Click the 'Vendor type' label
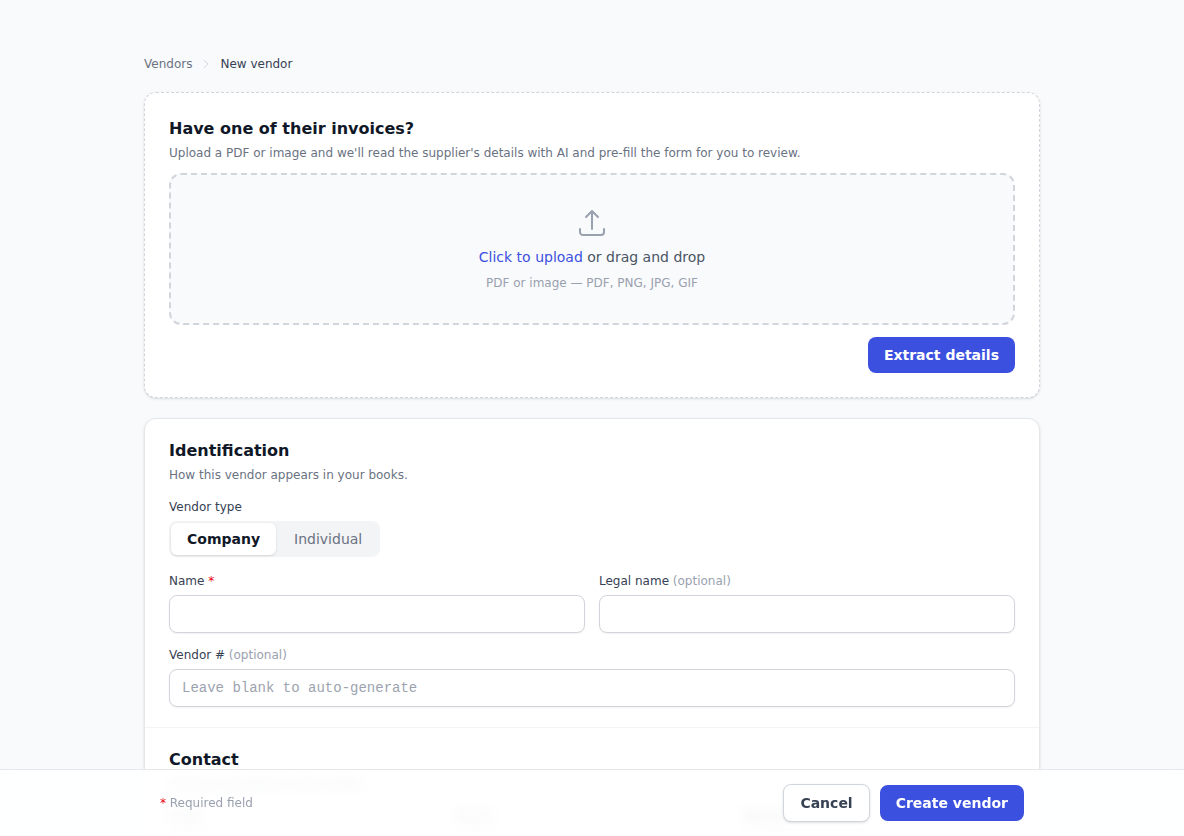The width and height of the screenshot is (1184, 836). point(205,507)
